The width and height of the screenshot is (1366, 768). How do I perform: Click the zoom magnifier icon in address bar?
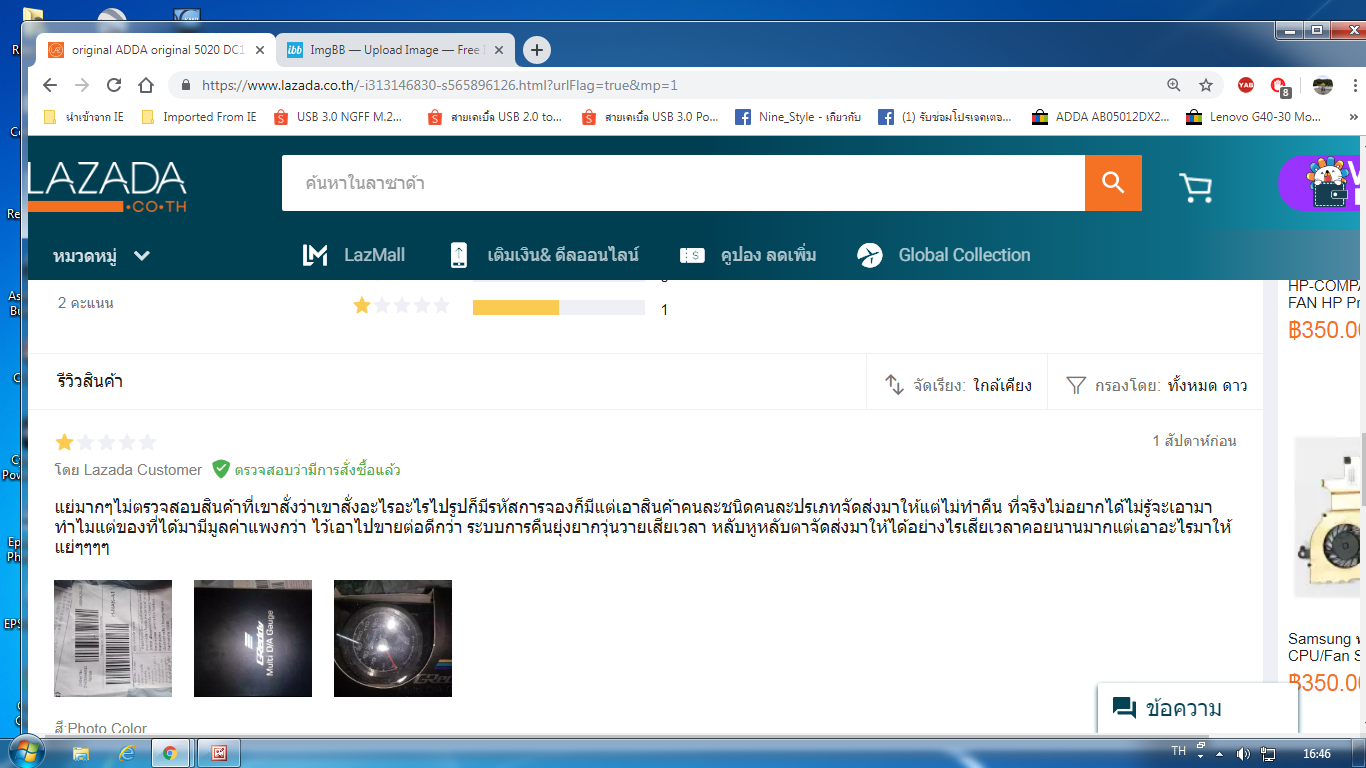pos(1174,85)
